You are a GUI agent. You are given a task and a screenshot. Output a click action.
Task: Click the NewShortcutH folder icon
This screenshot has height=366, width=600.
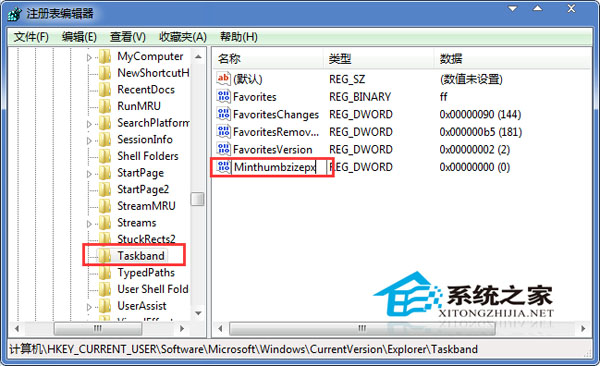(105, 73)
